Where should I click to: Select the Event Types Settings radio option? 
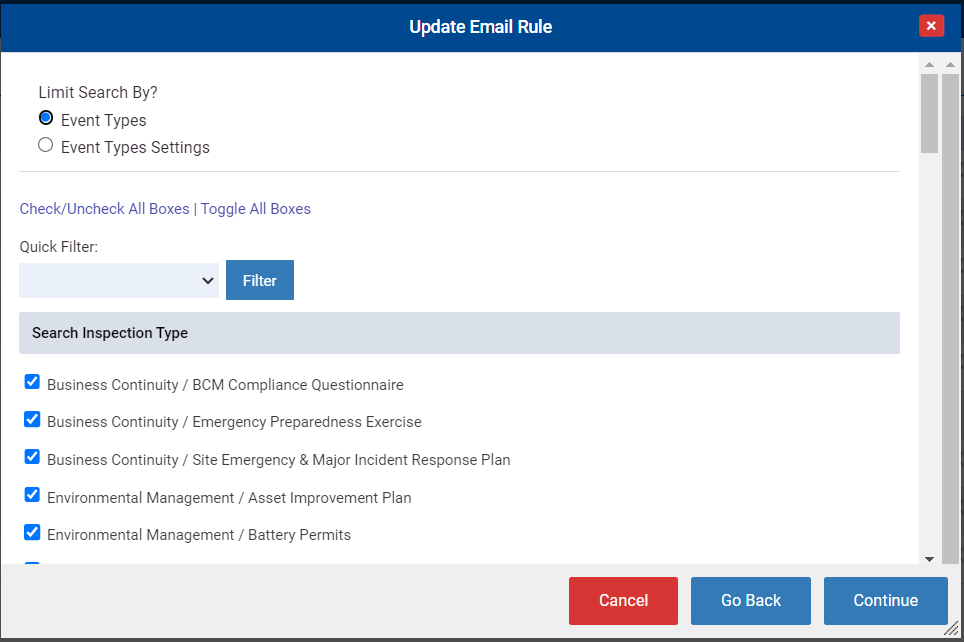pos(45,145)
